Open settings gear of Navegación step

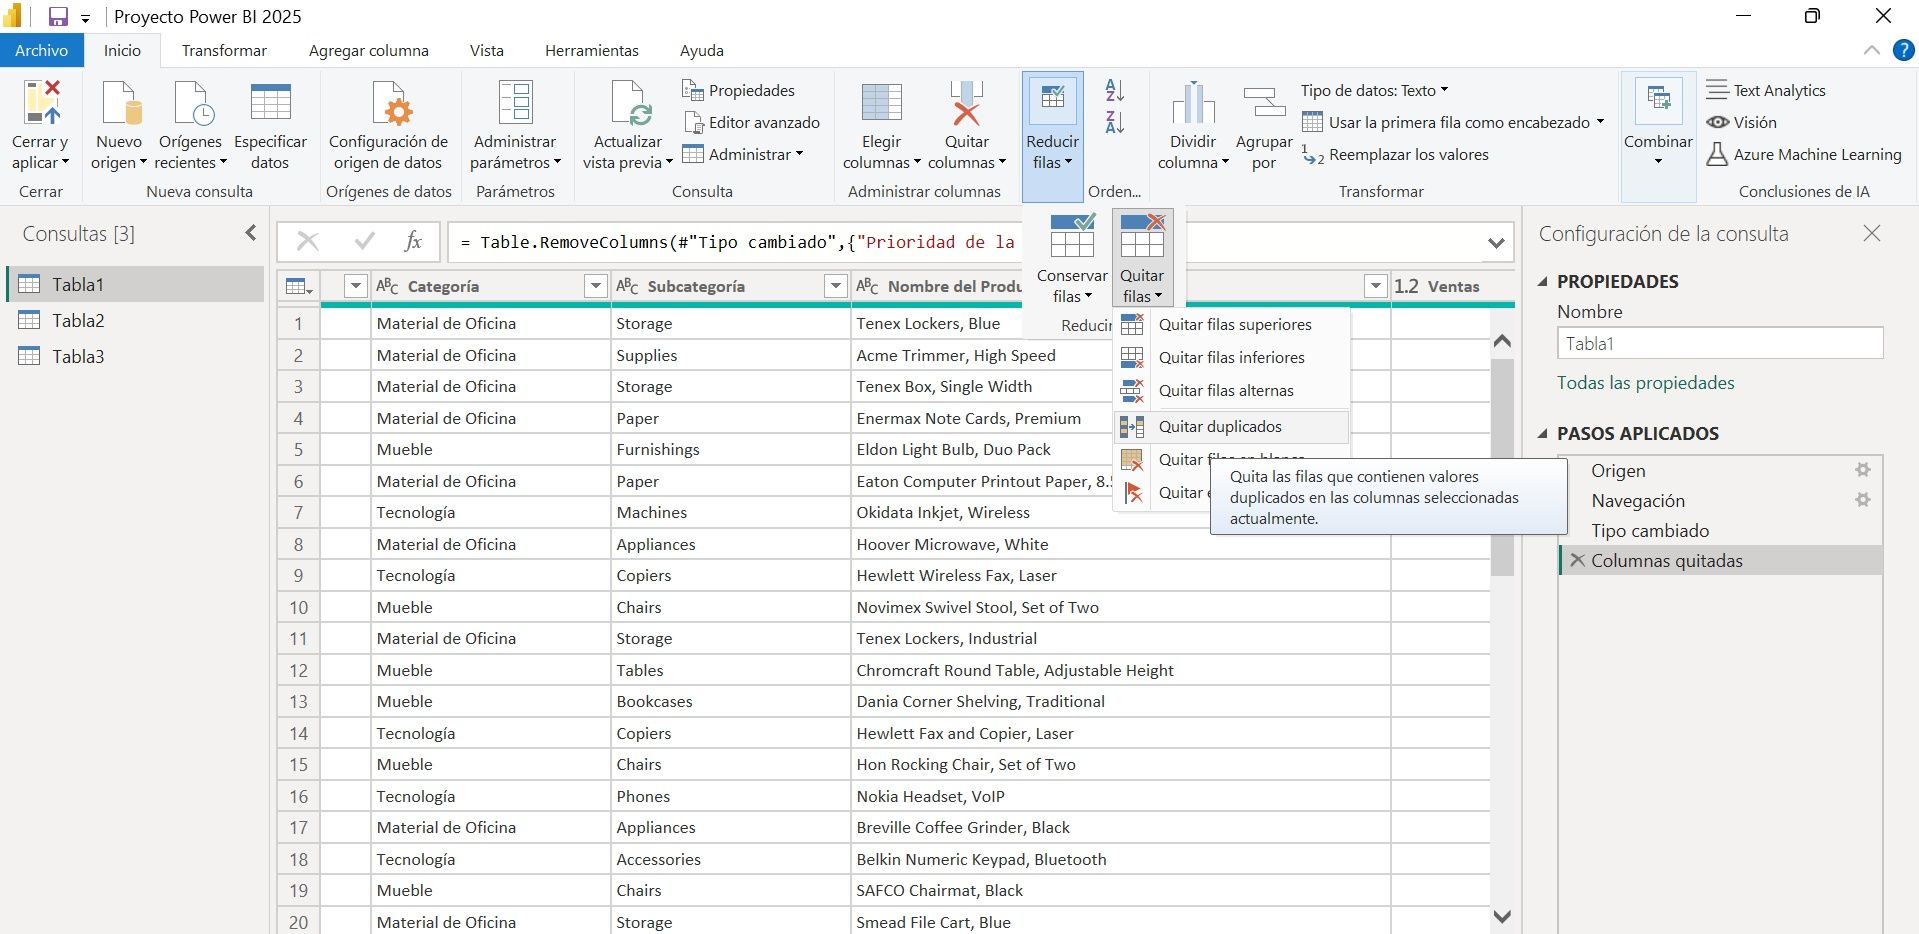point(1862,500)
